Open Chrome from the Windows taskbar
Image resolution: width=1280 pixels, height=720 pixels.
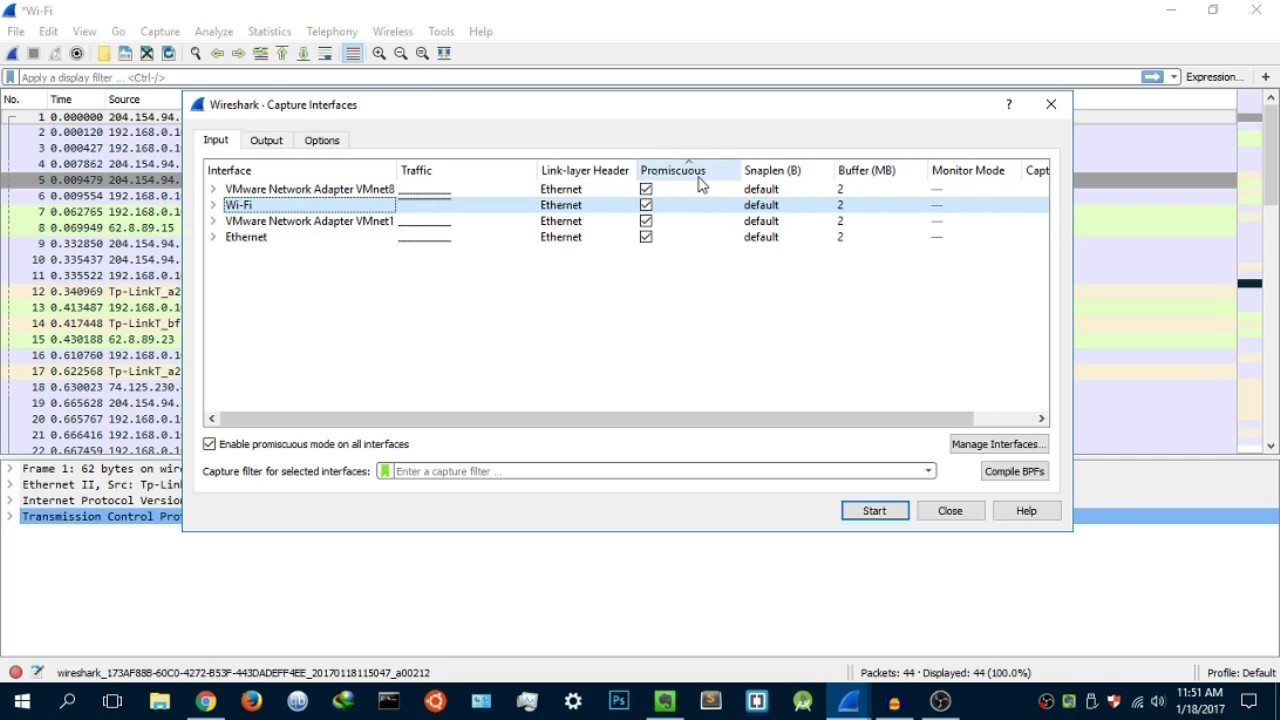click(x=205, y=701)
